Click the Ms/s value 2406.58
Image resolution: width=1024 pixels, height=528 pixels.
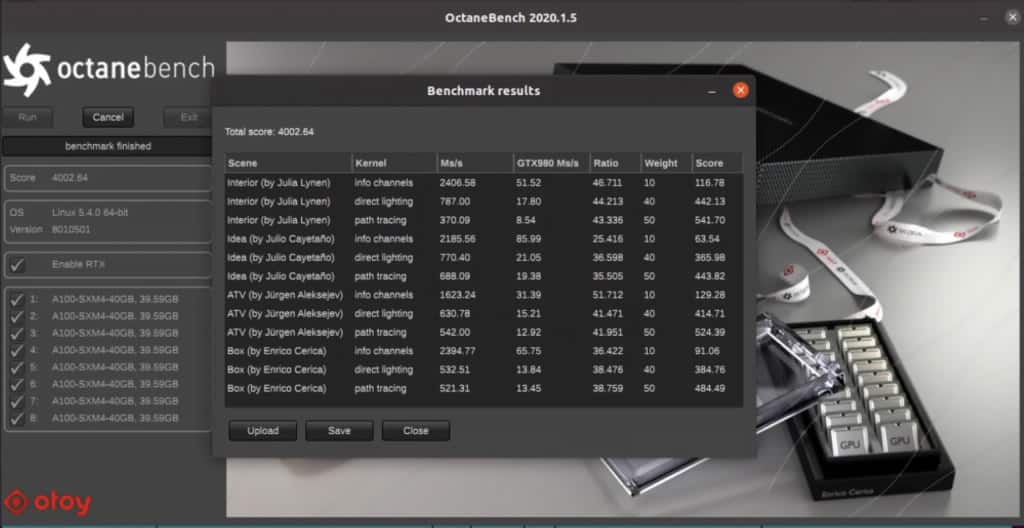click(457, 183)
